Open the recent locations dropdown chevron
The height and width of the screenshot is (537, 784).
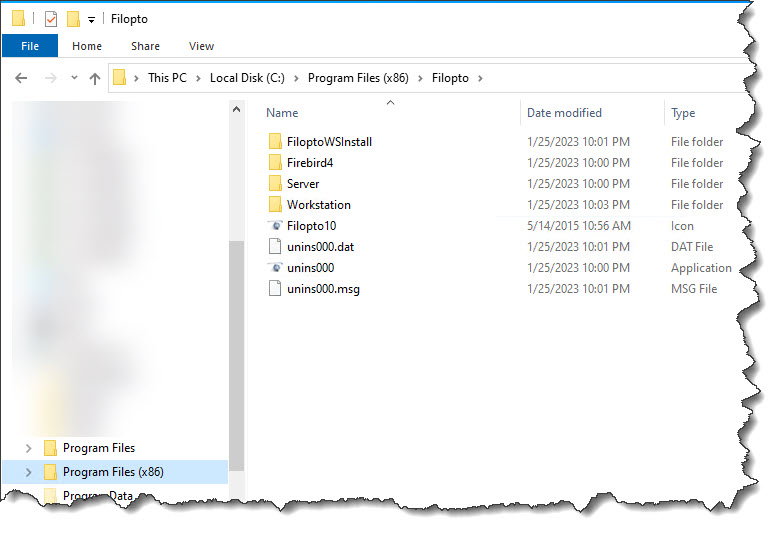(x=74, y=78)
